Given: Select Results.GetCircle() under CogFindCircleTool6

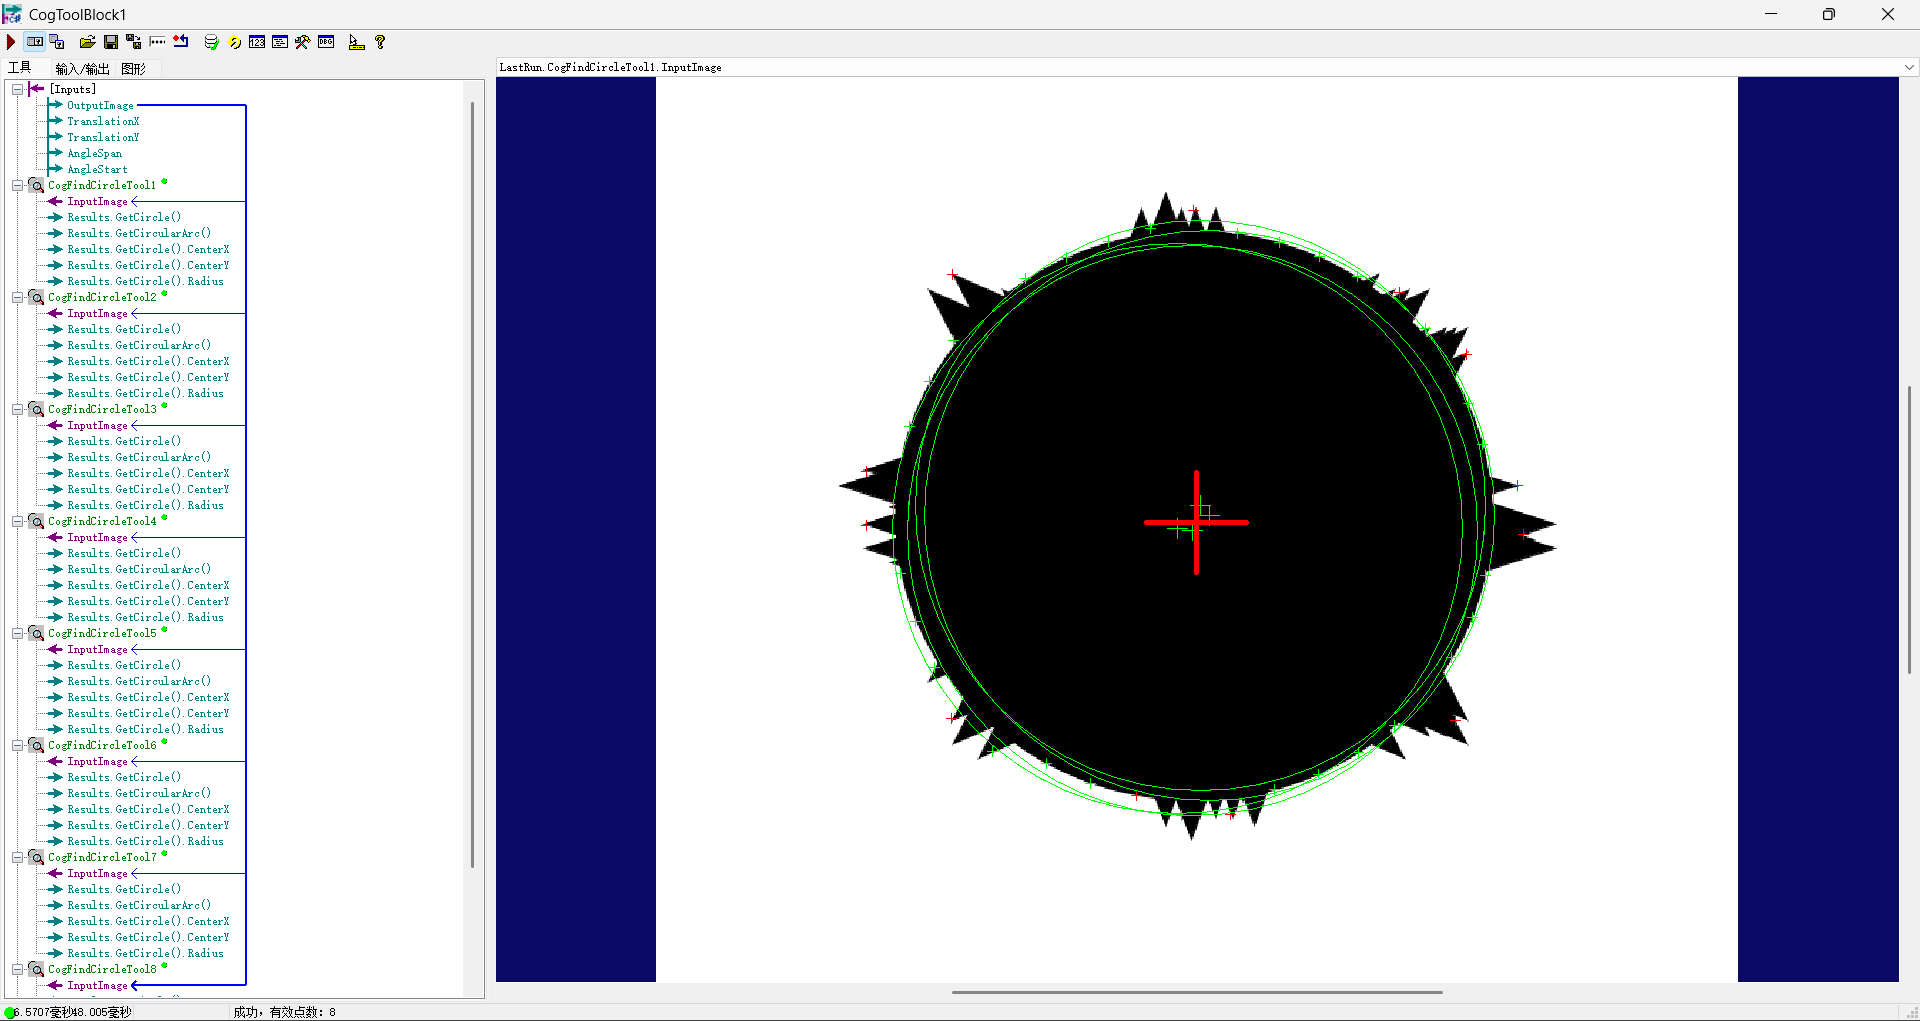Looking at the screenshot, I should coord(124,777).
